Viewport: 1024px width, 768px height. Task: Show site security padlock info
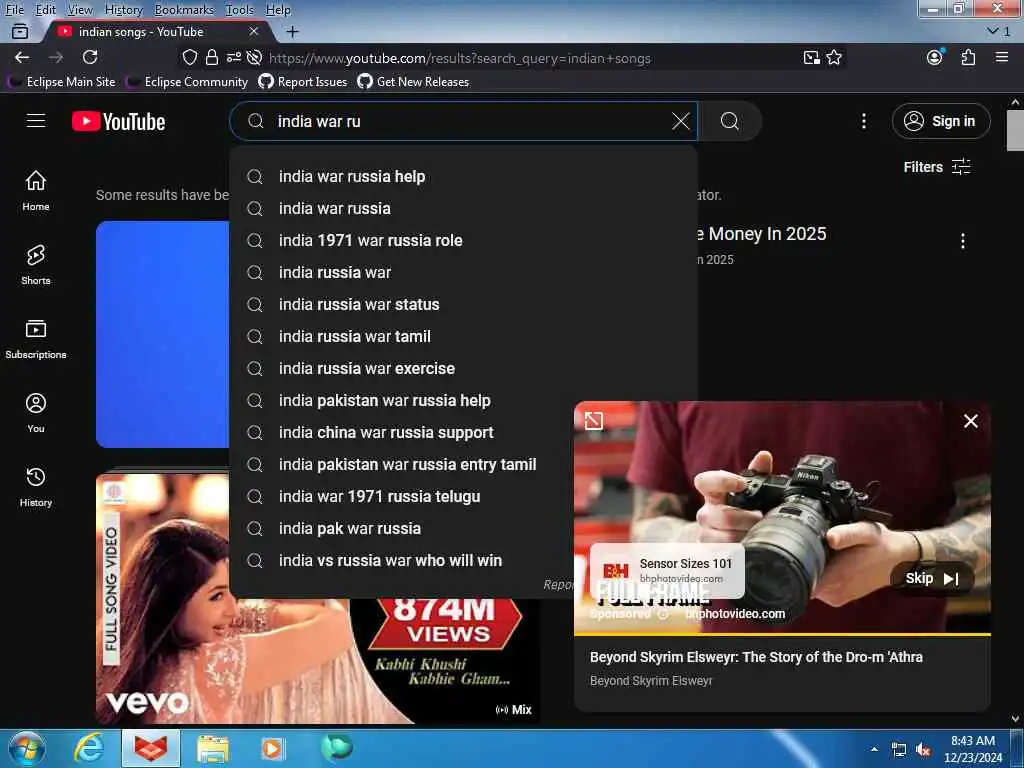point(212,57)
